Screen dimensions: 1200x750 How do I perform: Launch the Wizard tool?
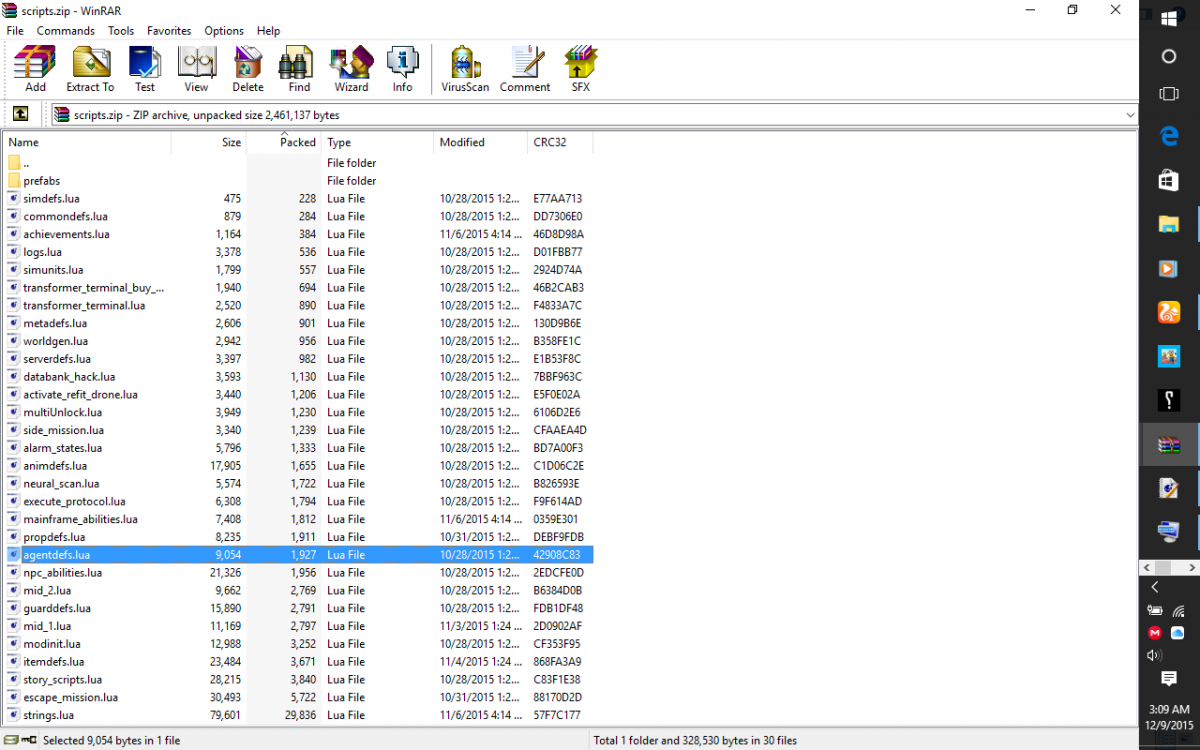click(x=351, y=69)
